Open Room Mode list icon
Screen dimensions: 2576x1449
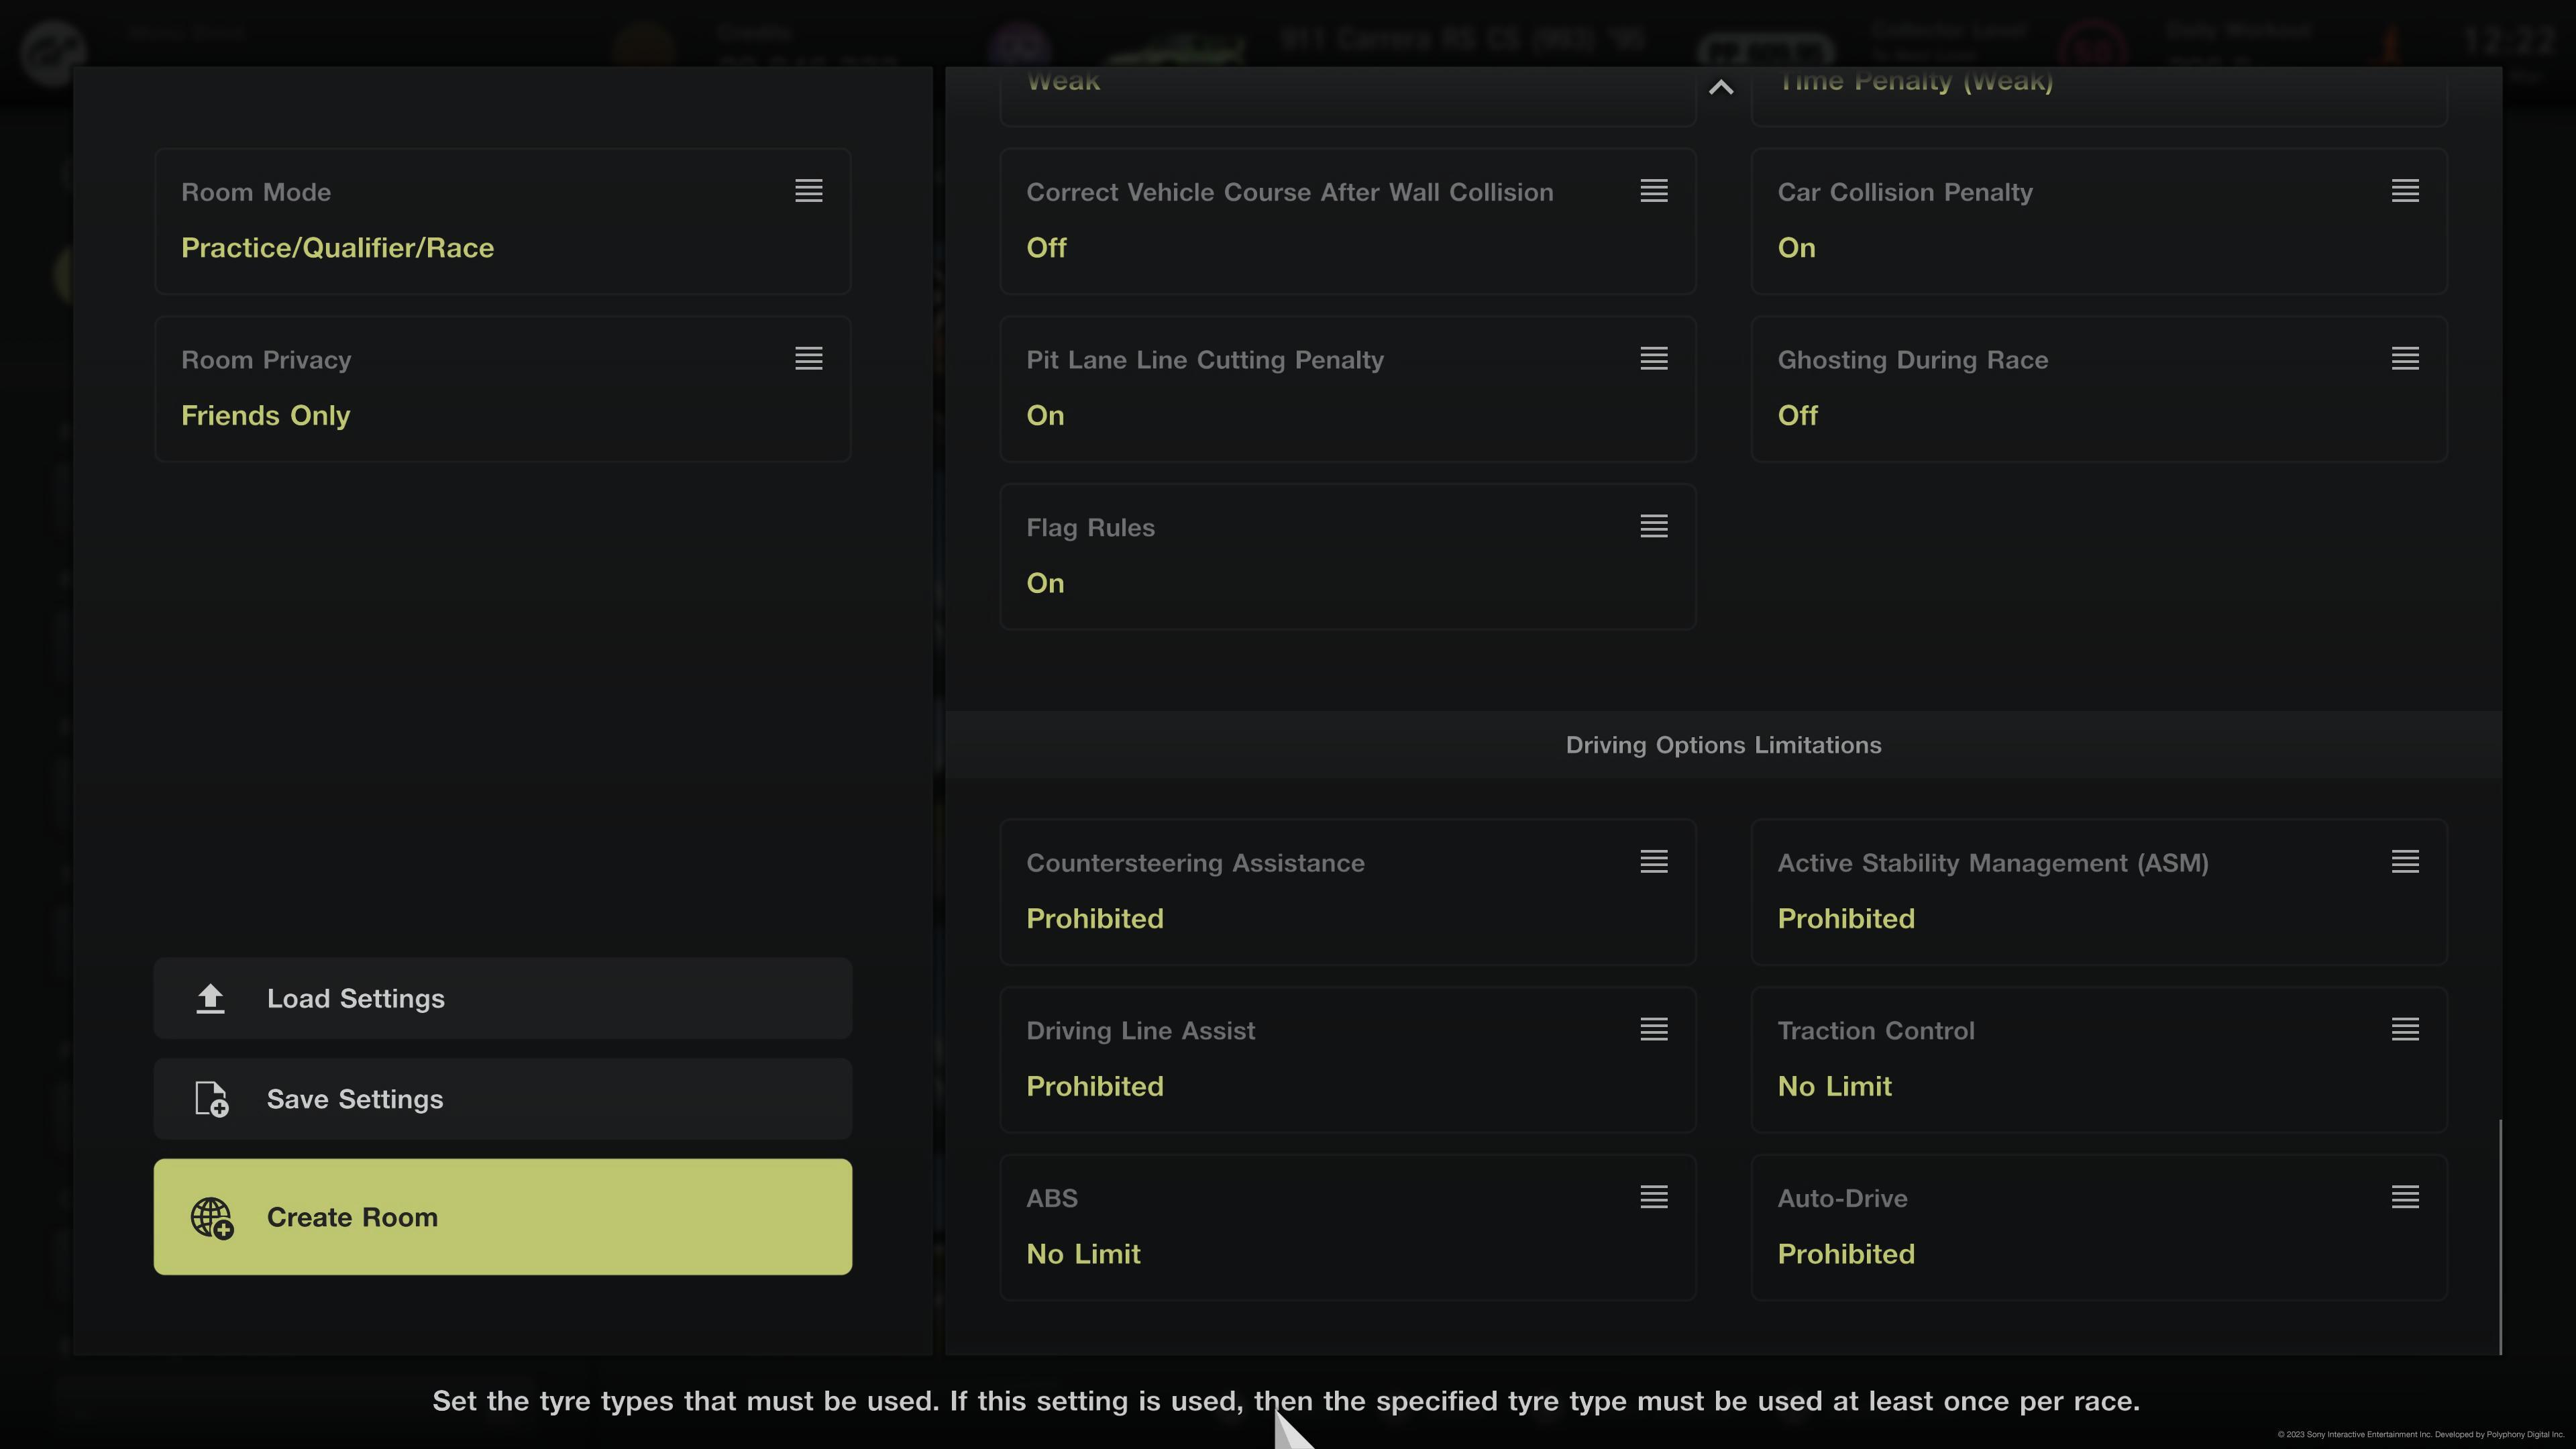click(808, 191)
